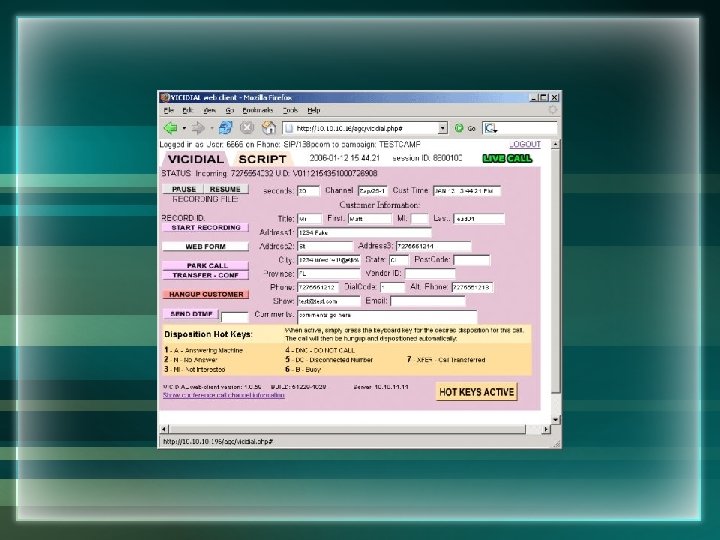
Task: Click START RECORDING button
Action: 206,228
